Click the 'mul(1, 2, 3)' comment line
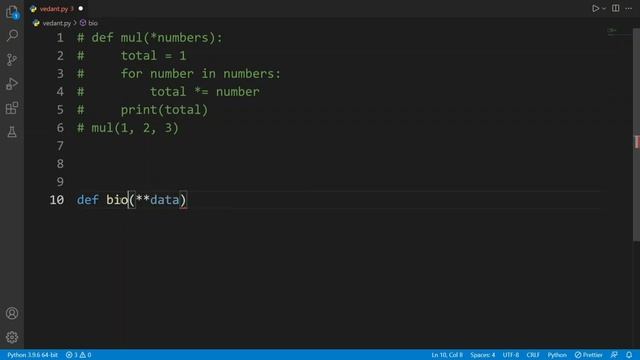Image resolution: width=640 pixels, height=360 pixels. (x=135, y=128)
